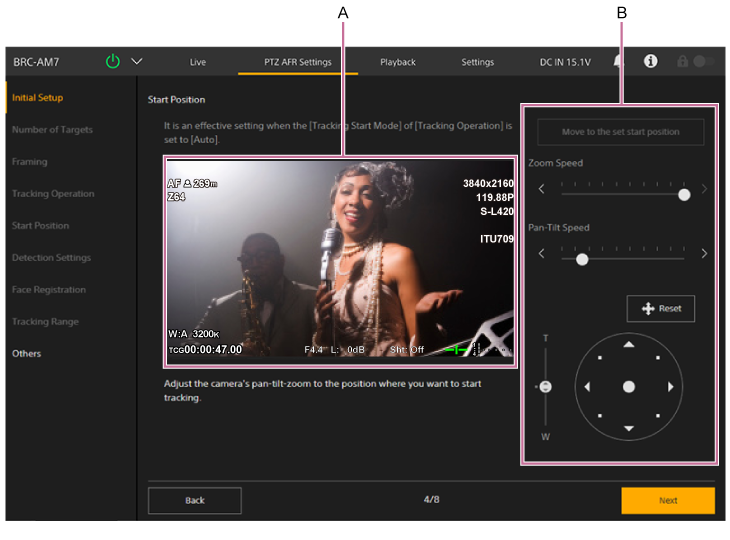Expand the power dropdown chevron

point(137,61)
